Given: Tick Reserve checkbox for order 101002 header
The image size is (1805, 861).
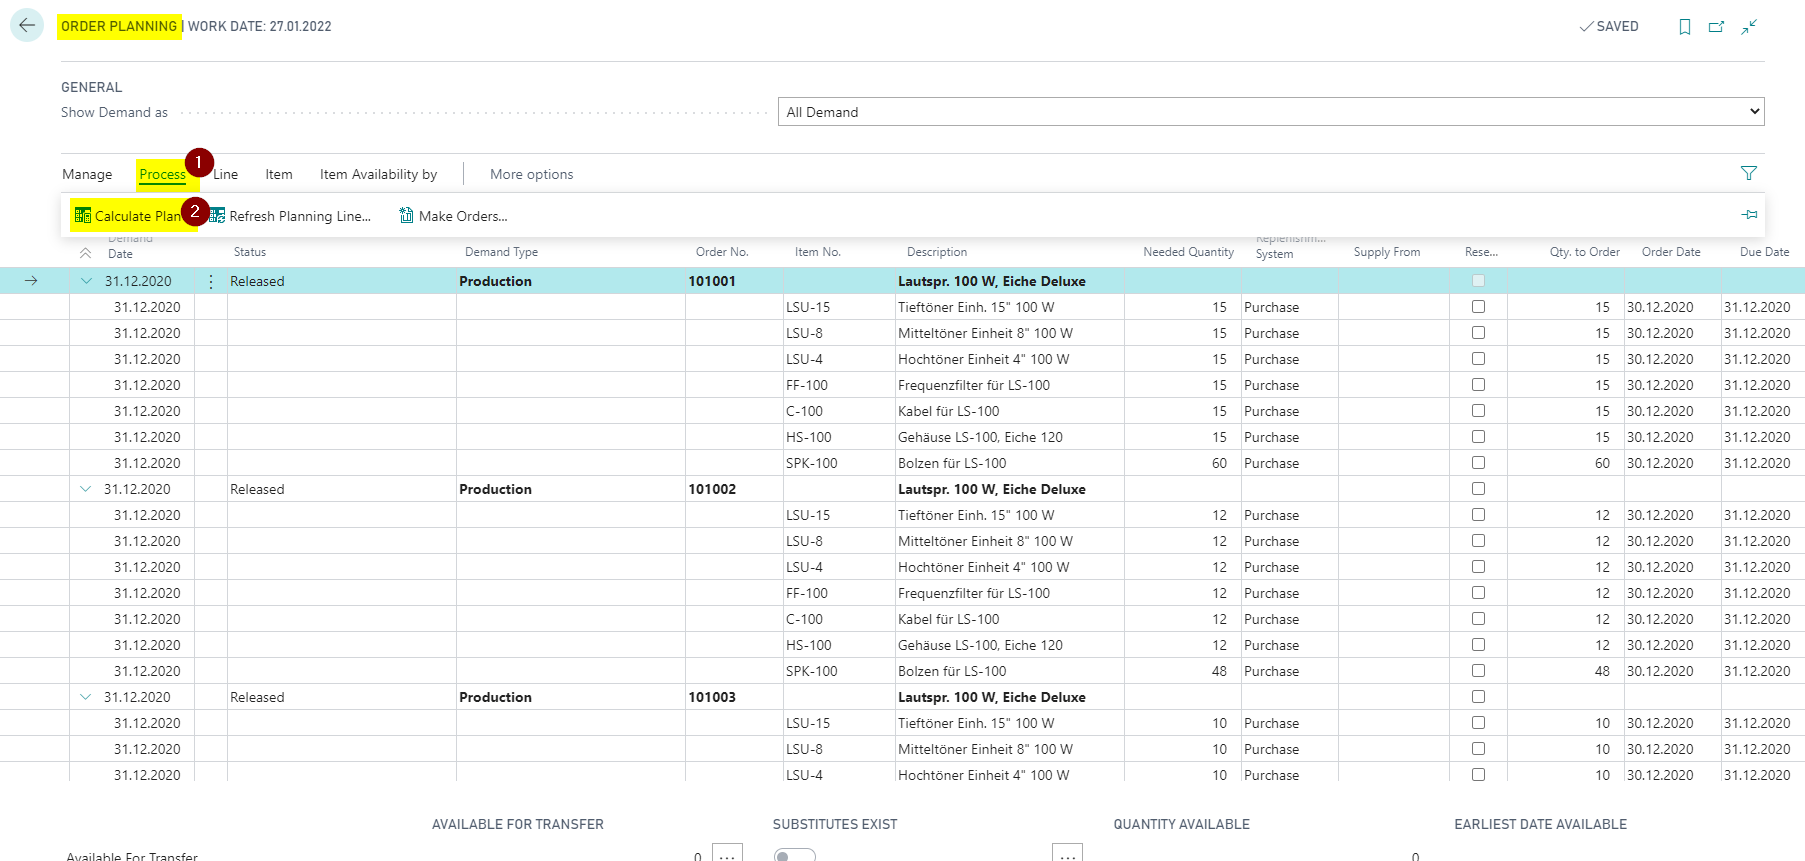Looking at the screenshot, I should [1478, 489].
